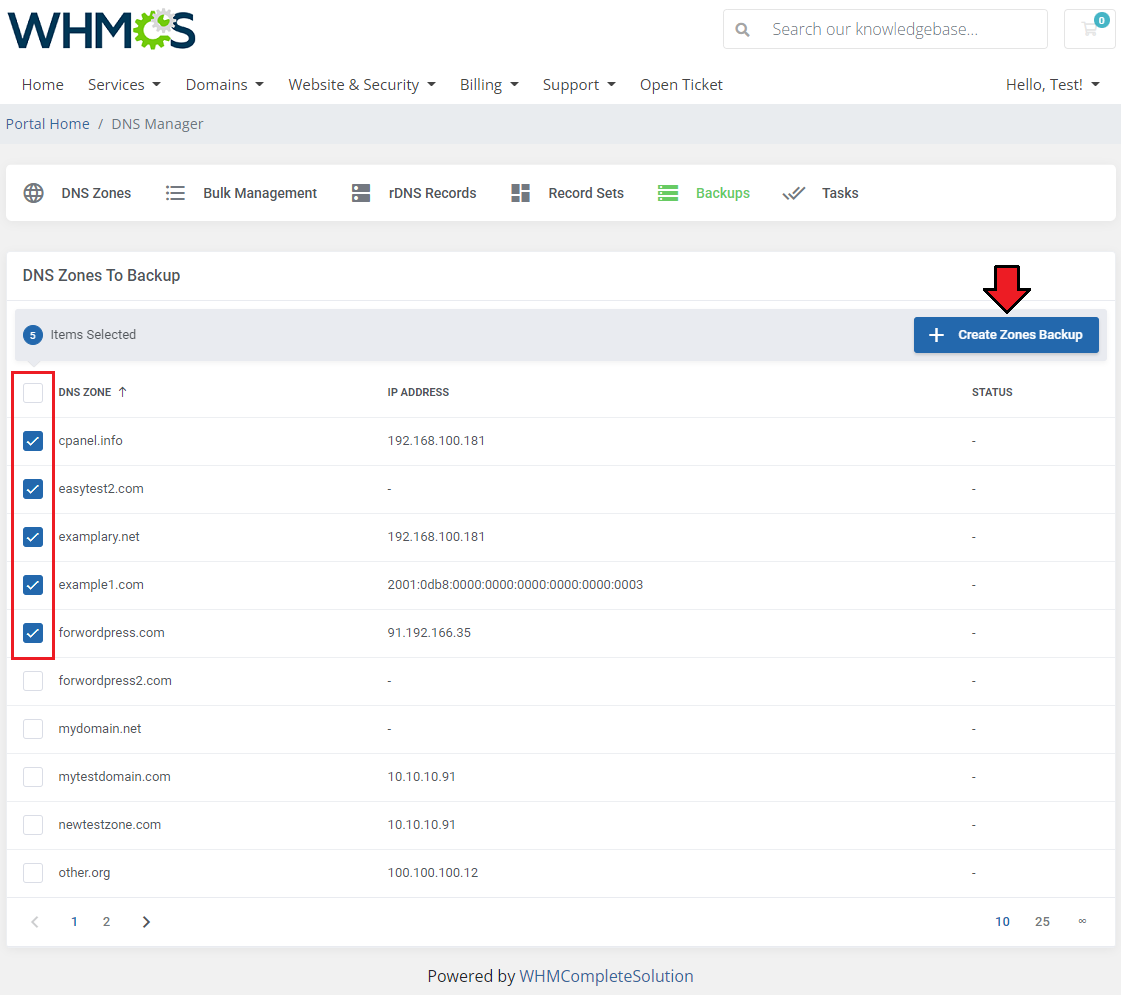Click the mydomain.net zone name
1121x995 pixels.
(100, 728)
